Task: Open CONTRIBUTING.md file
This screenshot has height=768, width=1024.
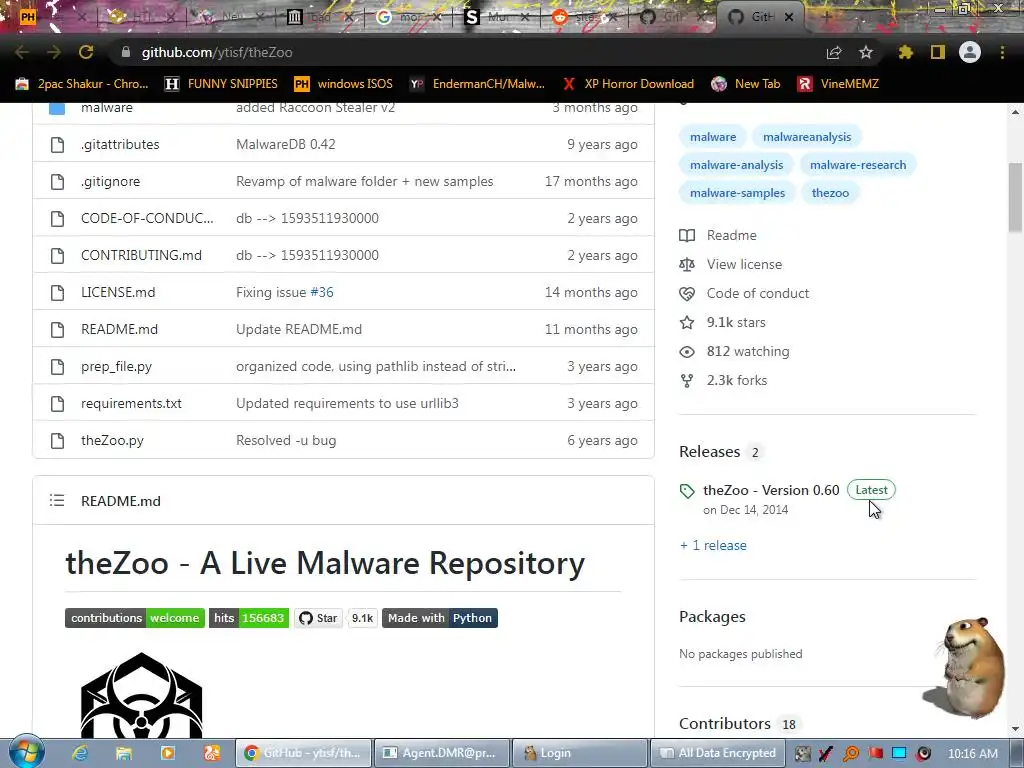Action: pyautogui.click(x=141, y=255)
